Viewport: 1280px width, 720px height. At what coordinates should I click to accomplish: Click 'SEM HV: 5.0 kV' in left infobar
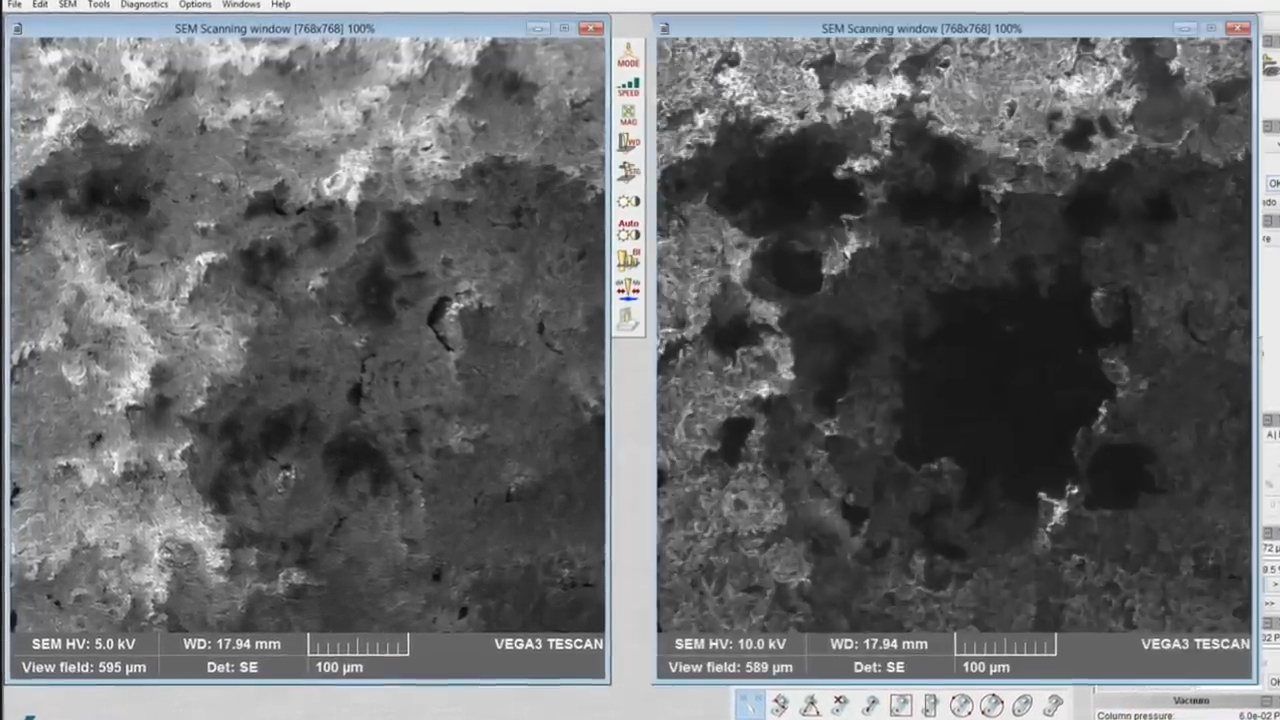[83, 644]
